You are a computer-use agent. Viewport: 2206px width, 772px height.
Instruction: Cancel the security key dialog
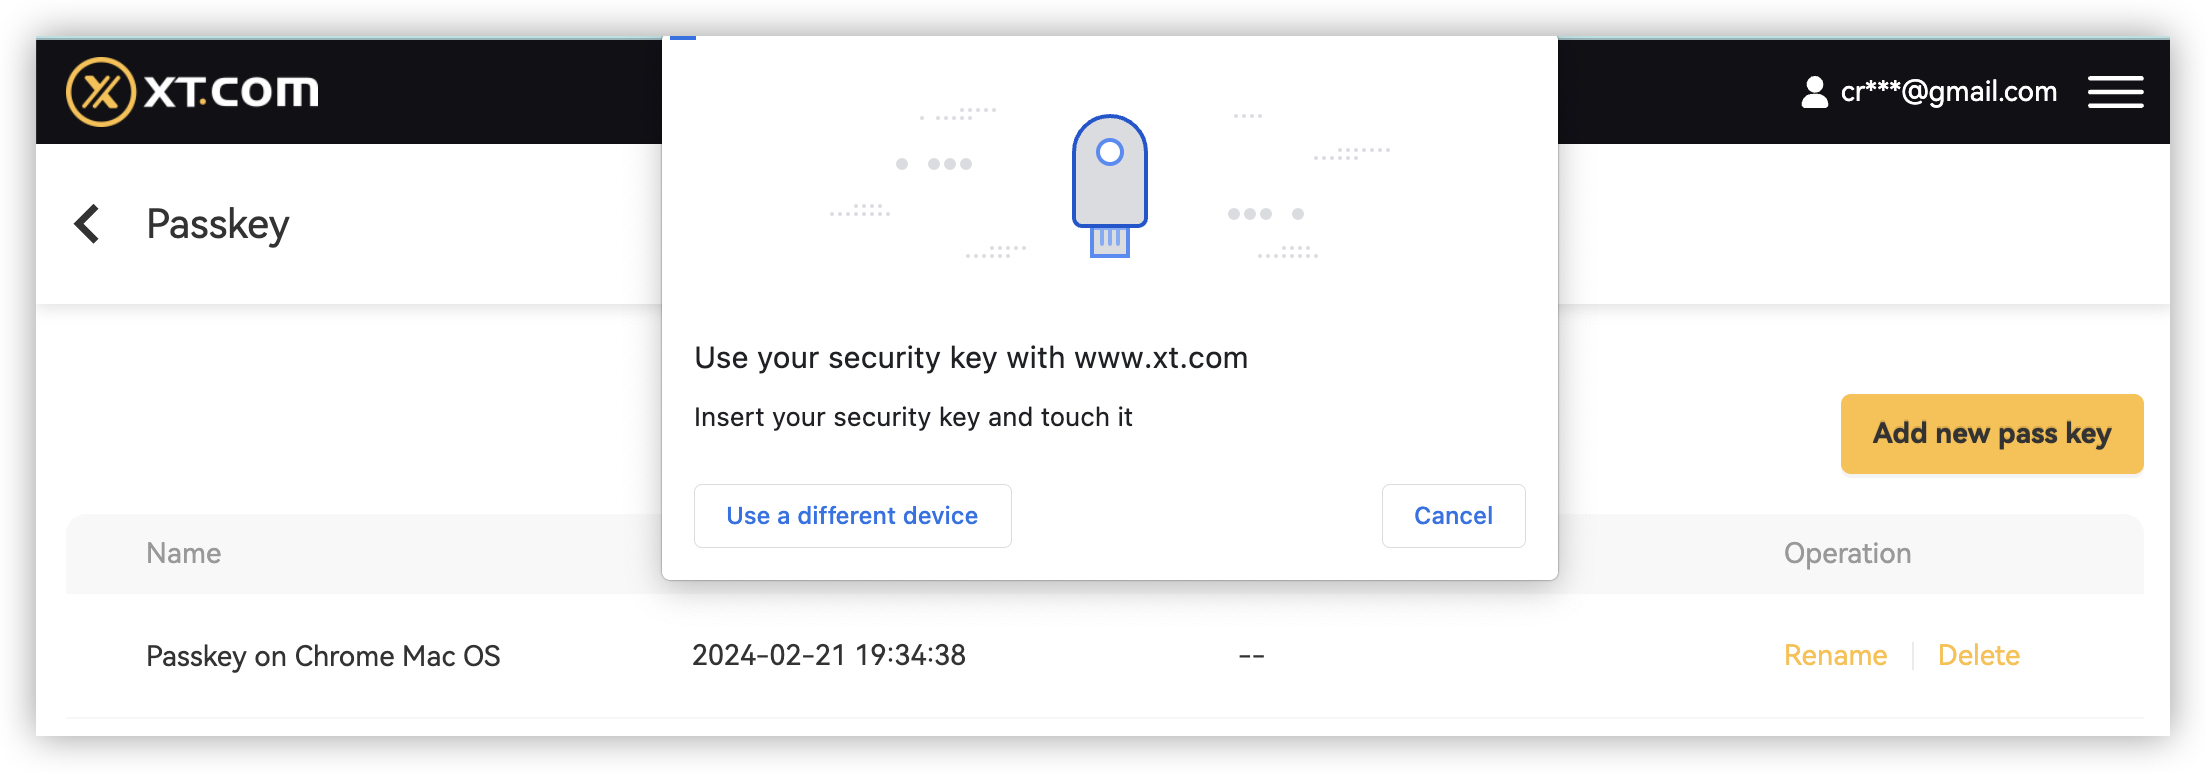click(1453, 516)
